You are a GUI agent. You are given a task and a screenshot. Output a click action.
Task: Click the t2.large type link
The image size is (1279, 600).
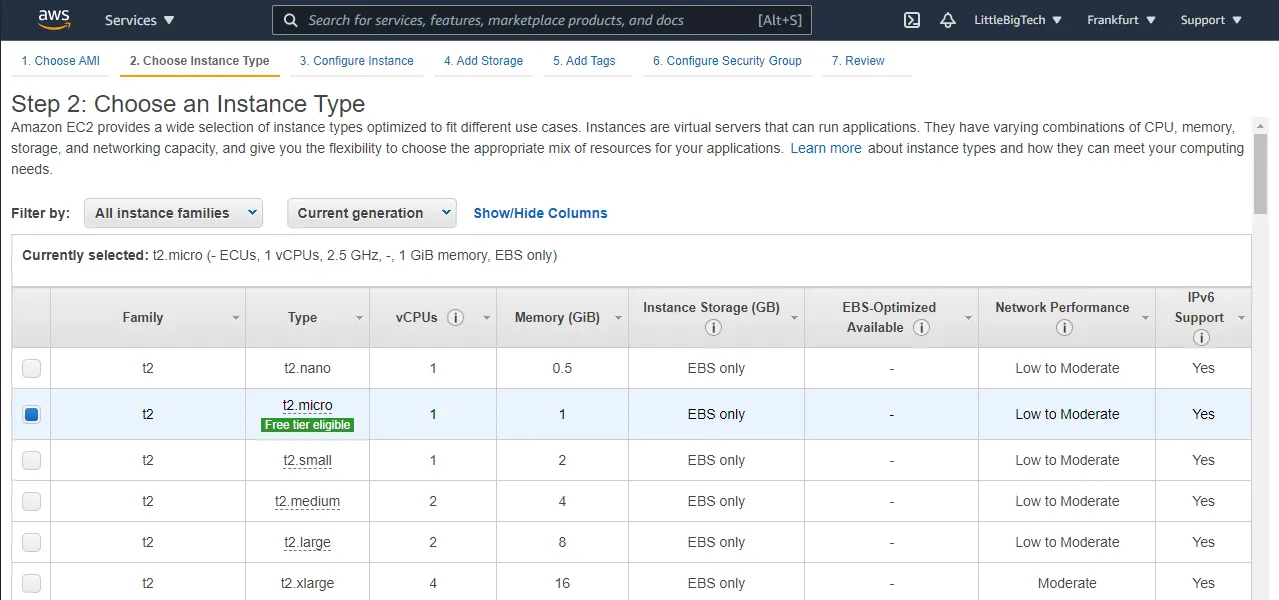(x=307, y=542)
